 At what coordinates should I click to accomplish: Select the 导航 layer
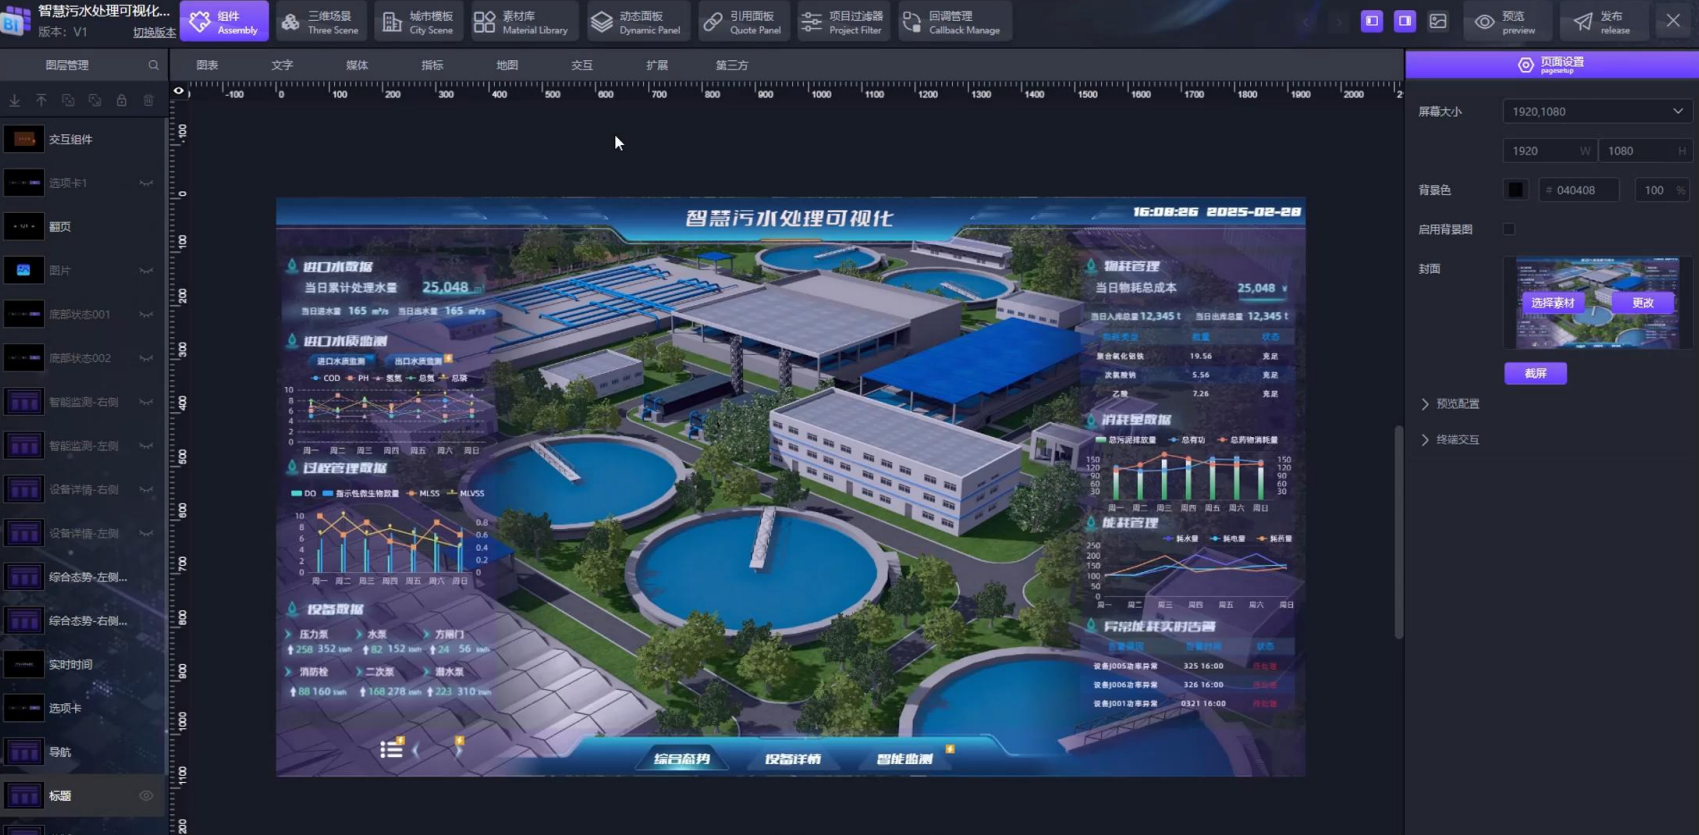82,752
